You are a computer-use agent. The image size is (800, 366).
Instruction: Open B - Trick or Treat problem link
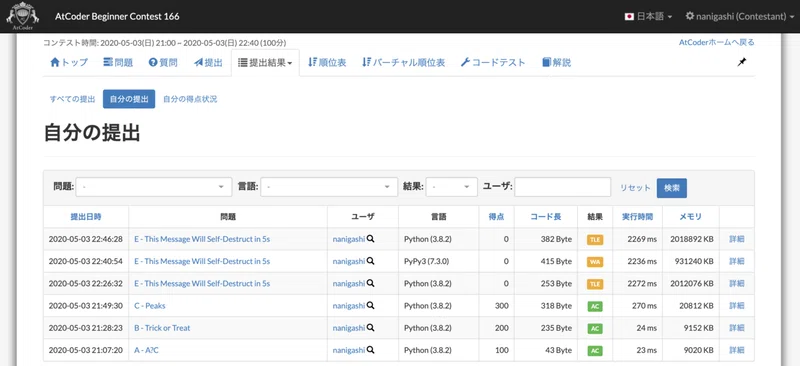click(x=162, y=328)
